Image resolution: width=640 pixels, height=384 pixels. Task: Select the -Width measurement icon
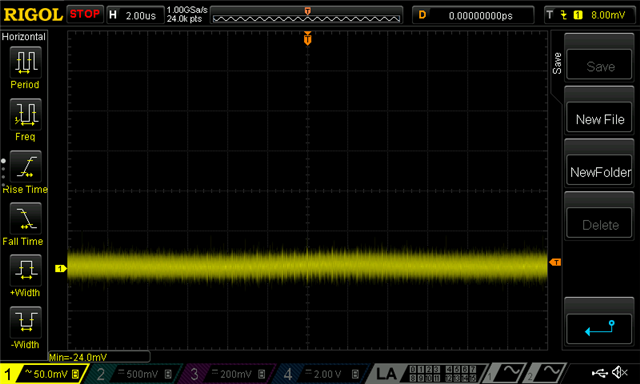[25, 322]
